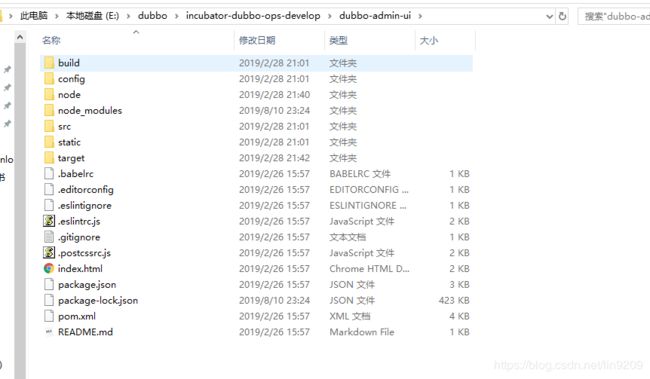
Task: Select the config folder icon
Action: [x=49, y=79]
